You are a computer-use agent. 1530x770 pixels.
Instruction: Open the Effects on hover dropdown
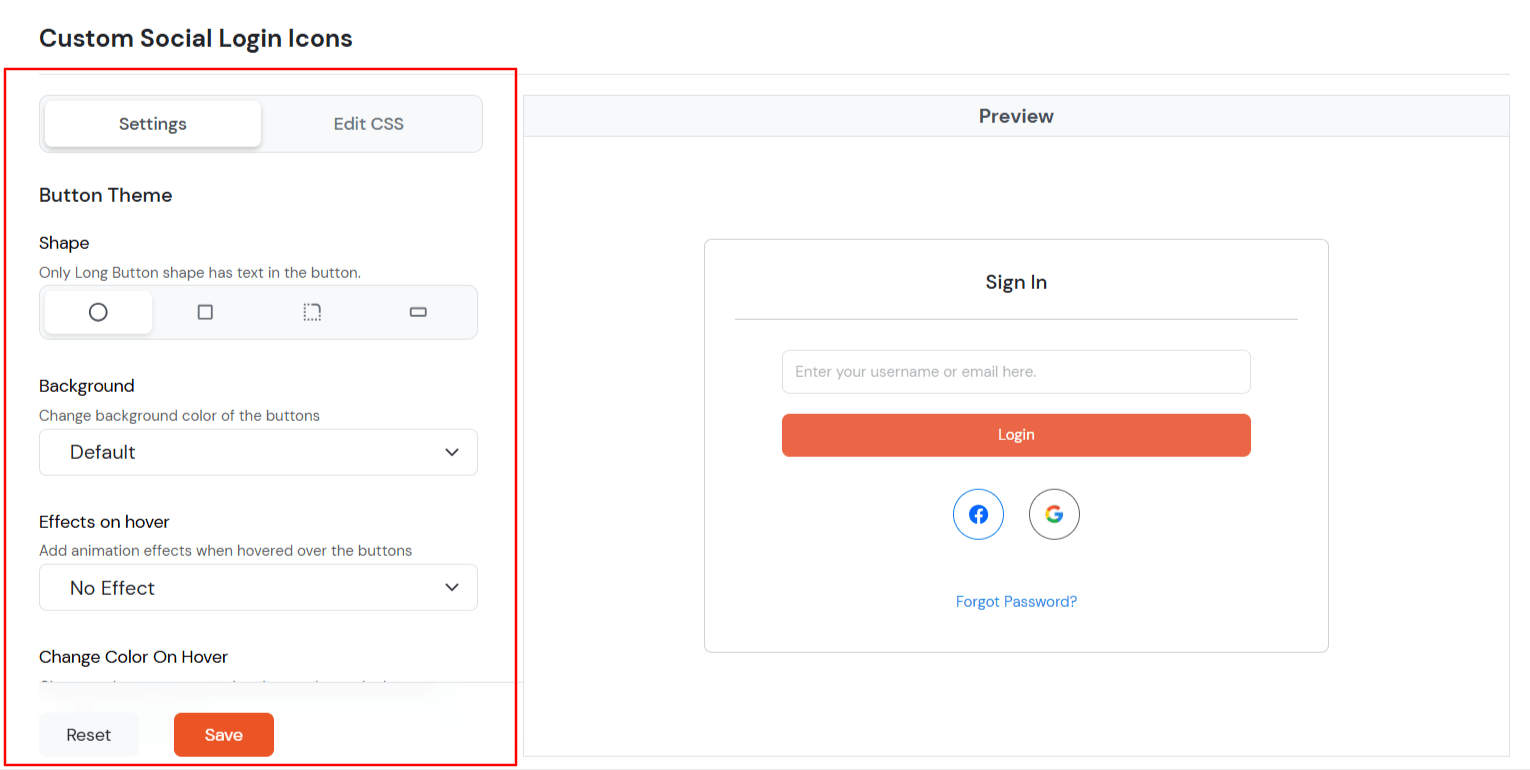point(258,588)
